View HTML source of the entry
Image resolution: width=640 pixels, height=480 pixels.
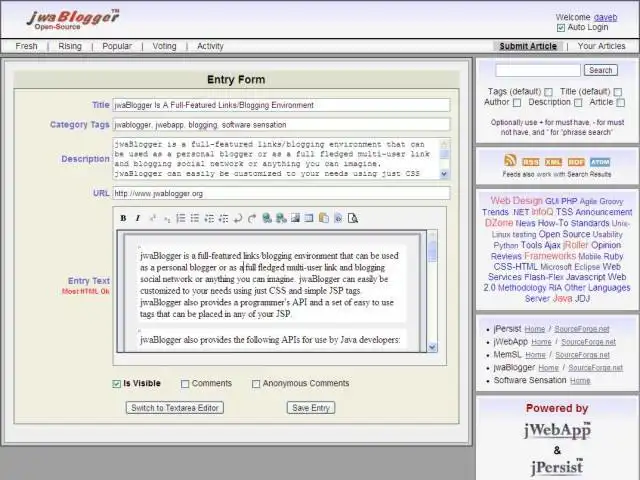click(x=338, y=218)
